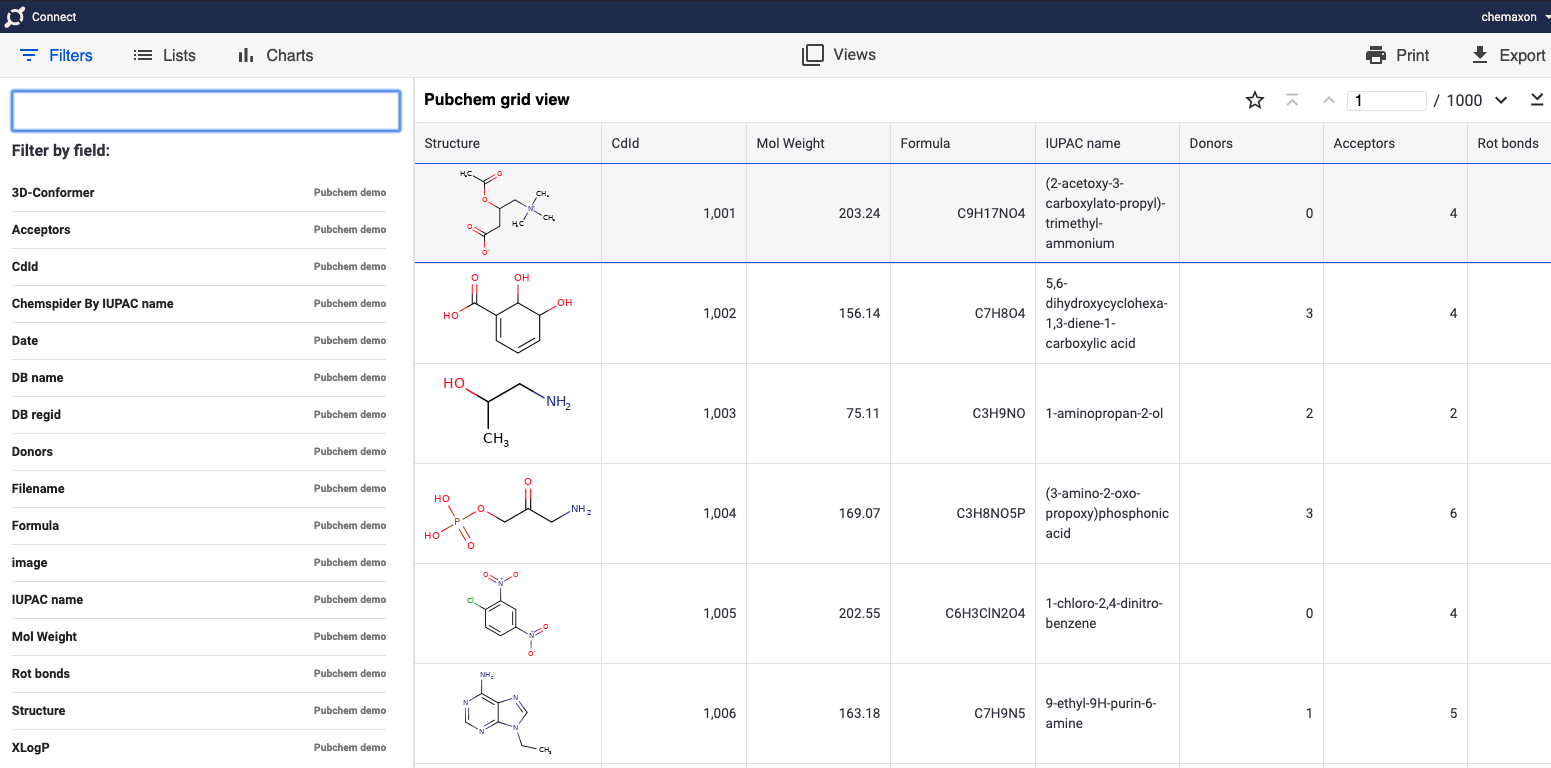
Task: Click the Rot bonds column header
Action: pos(1509,143)
